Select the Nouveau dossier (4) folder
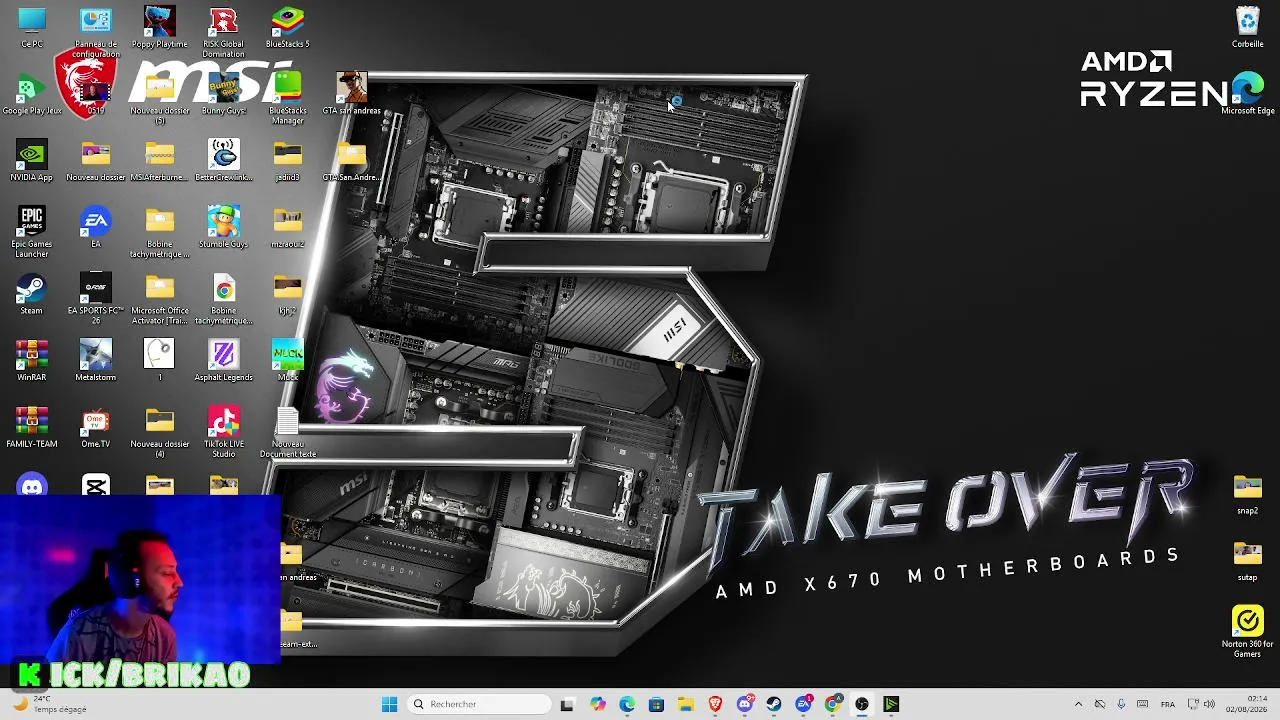Image resolution: width=1280 pixels, height=720 pixels. coord(160,432)
